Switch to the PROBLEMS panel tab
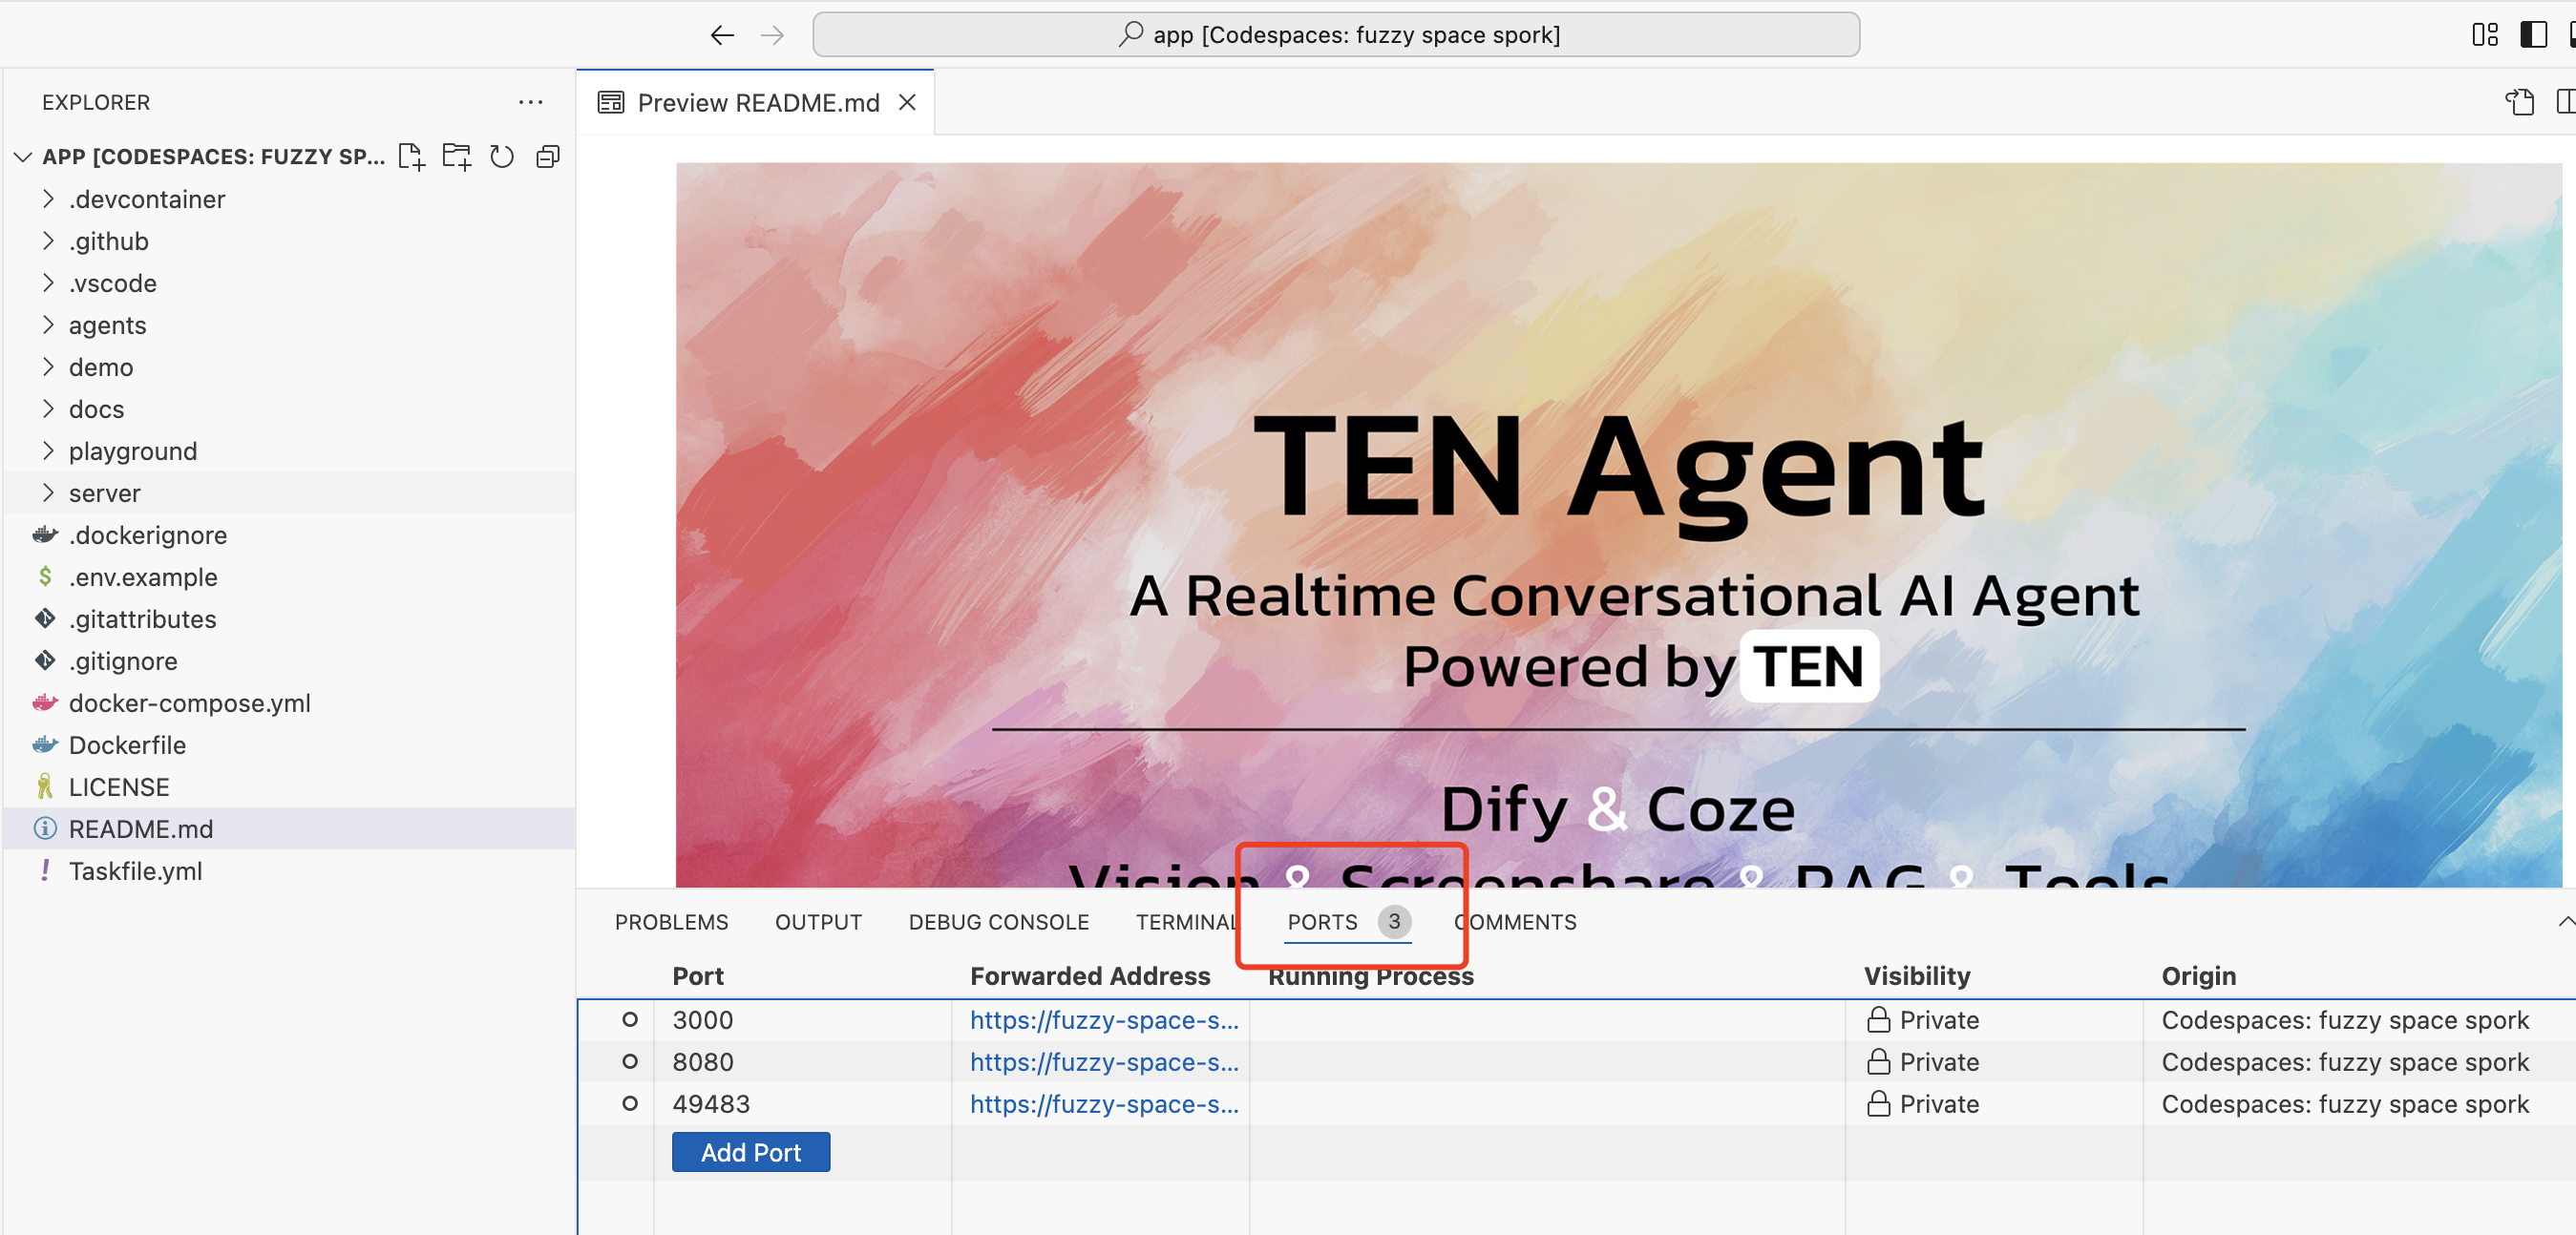 671,922
